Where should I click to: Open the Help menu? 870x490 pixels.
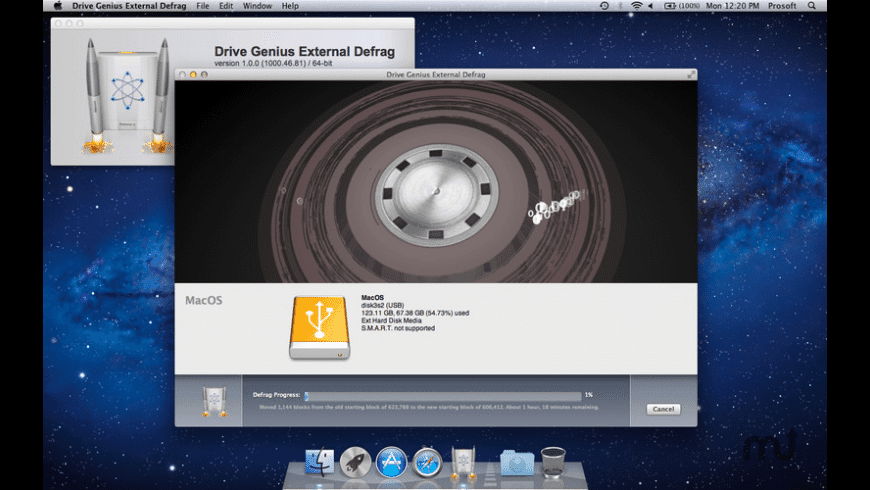click(290, 6)
